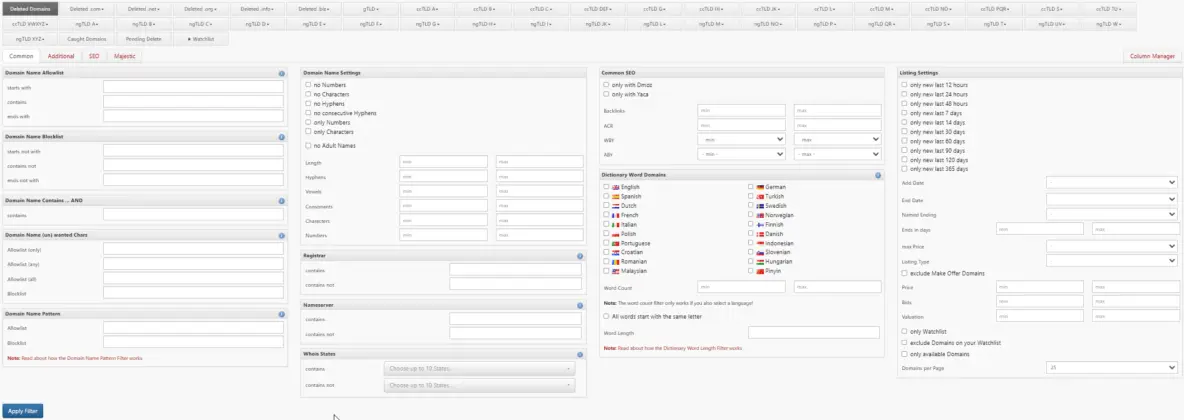Click the German flag icon
1184x420 pixels.
pos(760,187)
